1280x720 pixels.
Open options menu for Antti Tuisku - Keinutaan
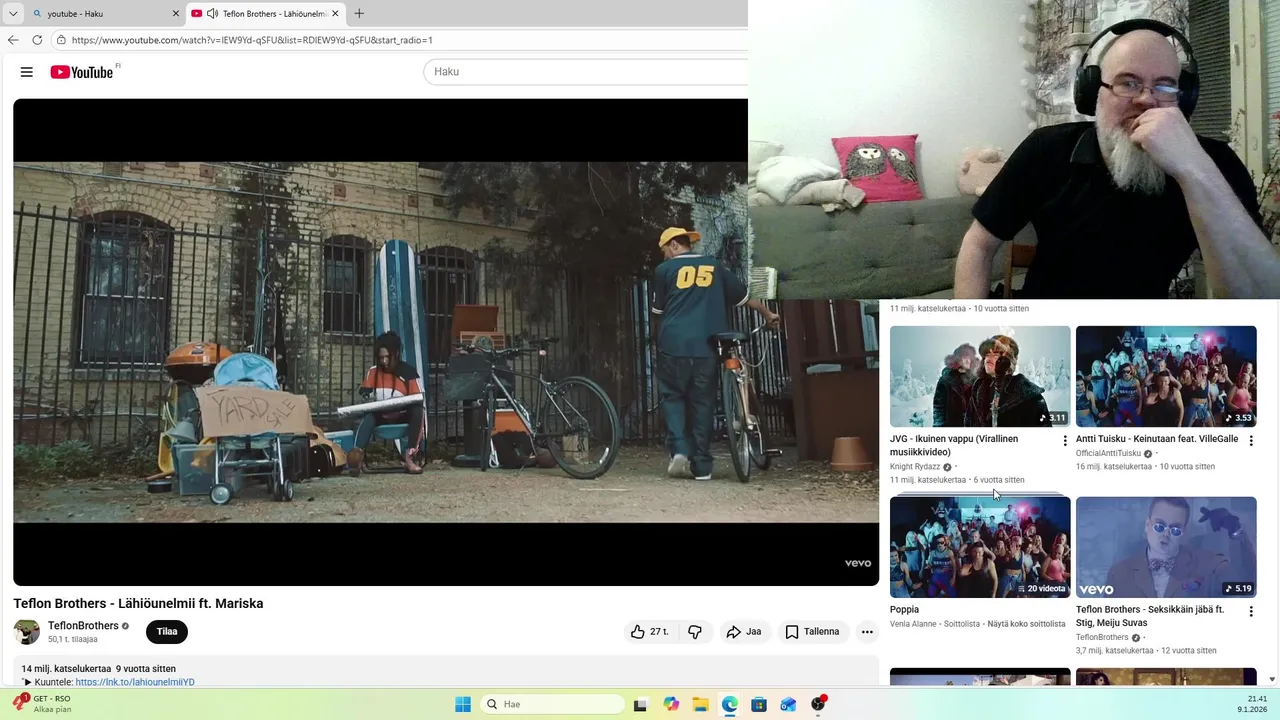tap(1251, 441)
